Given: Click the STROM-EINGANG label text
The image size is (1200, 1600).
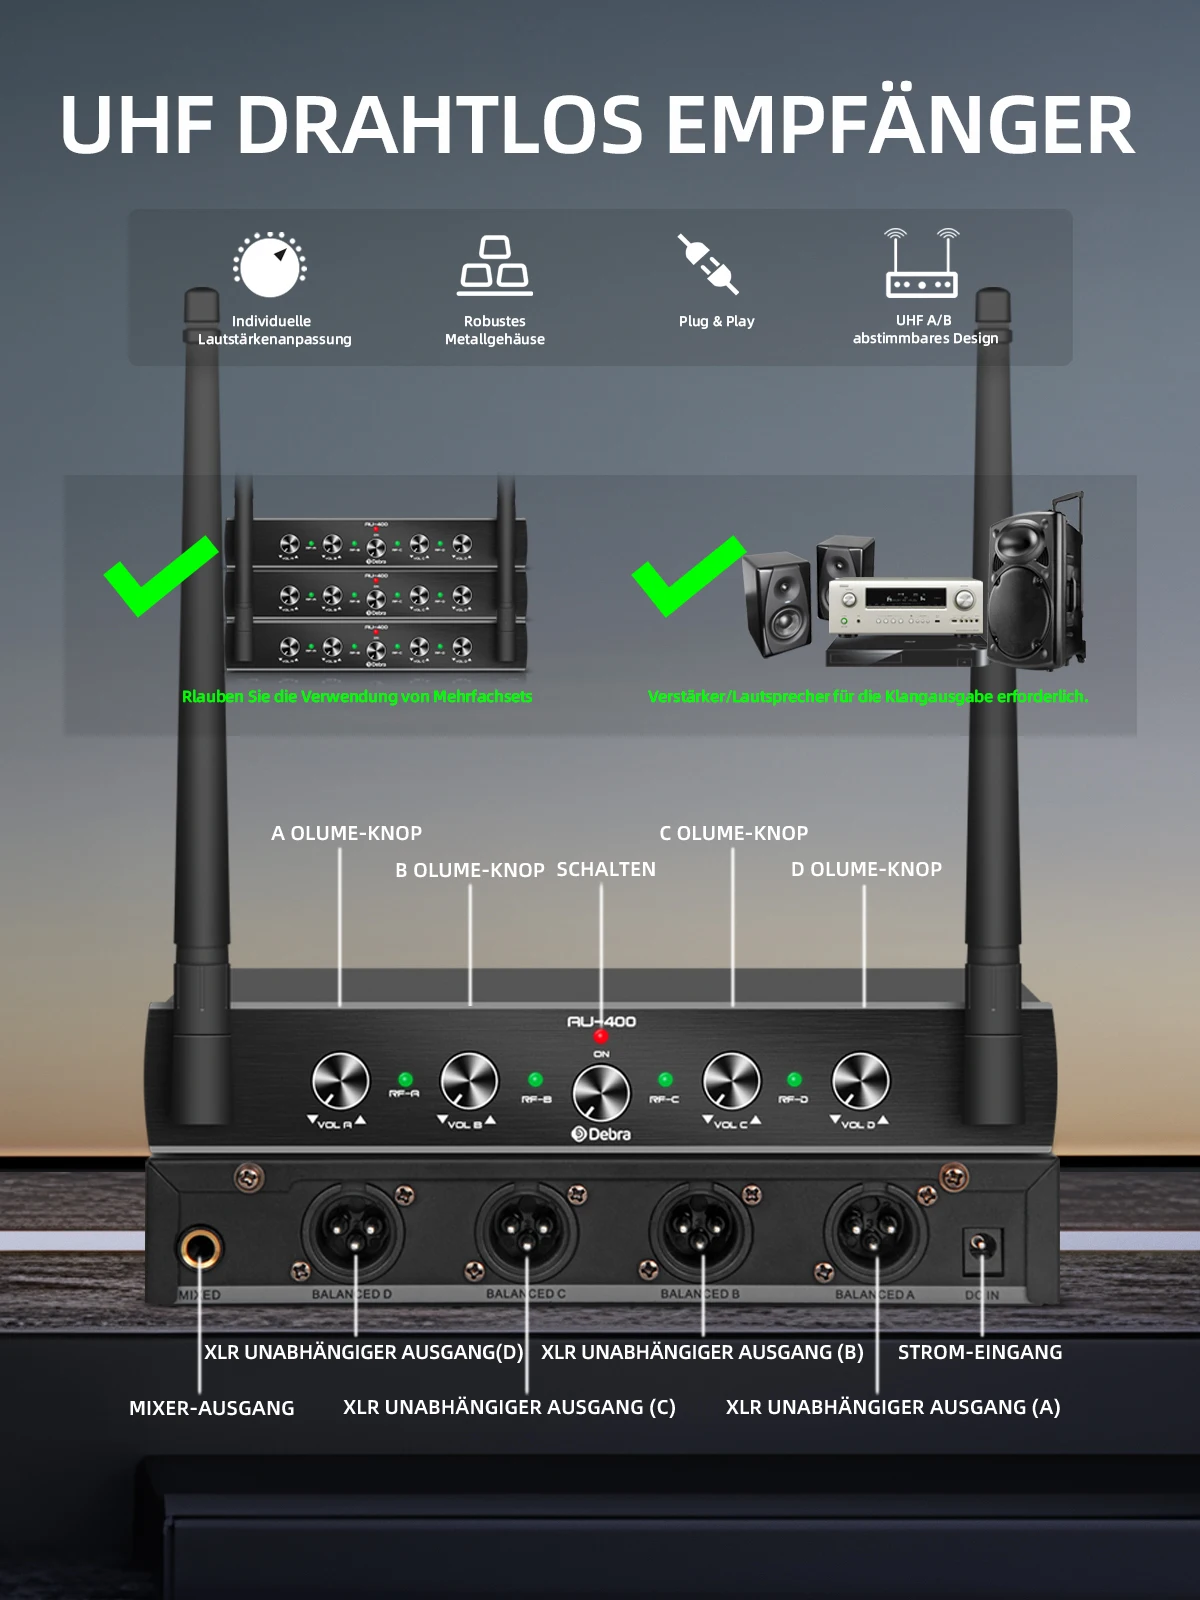Looking at the screenshot, I should click(980, 1352).
